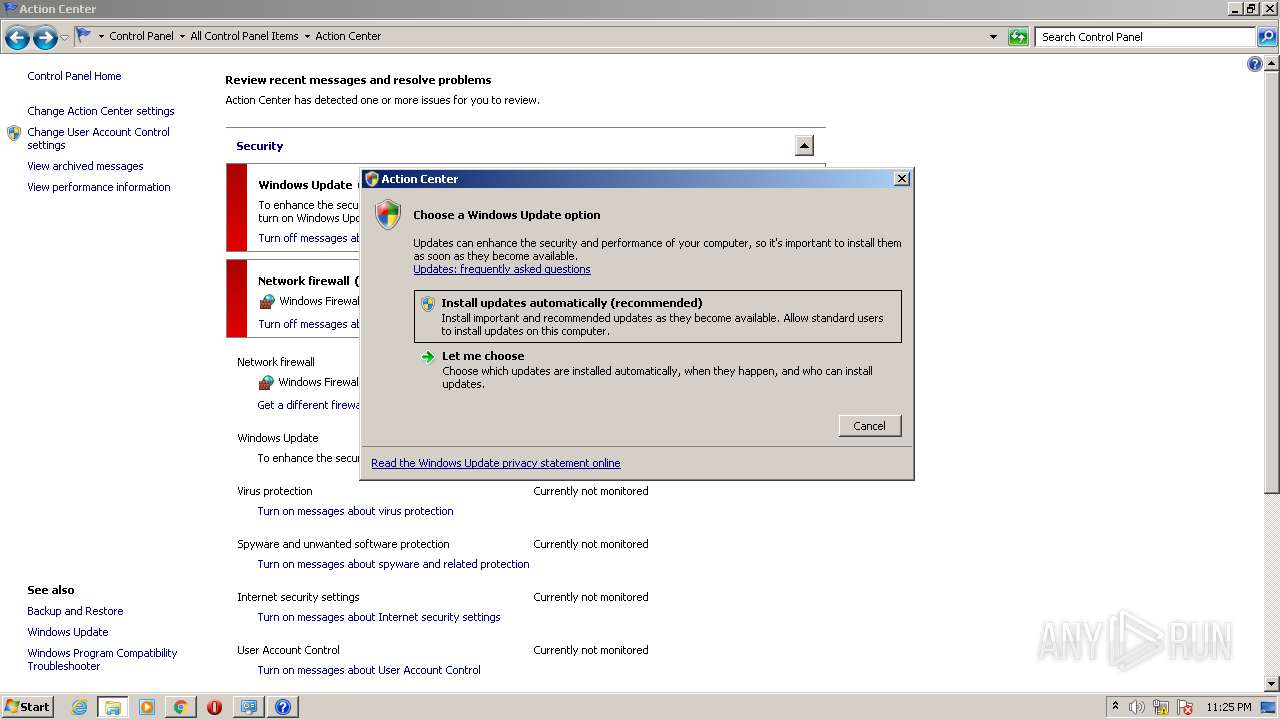Select Control Panel in address breadcrumb

(141, 36)
